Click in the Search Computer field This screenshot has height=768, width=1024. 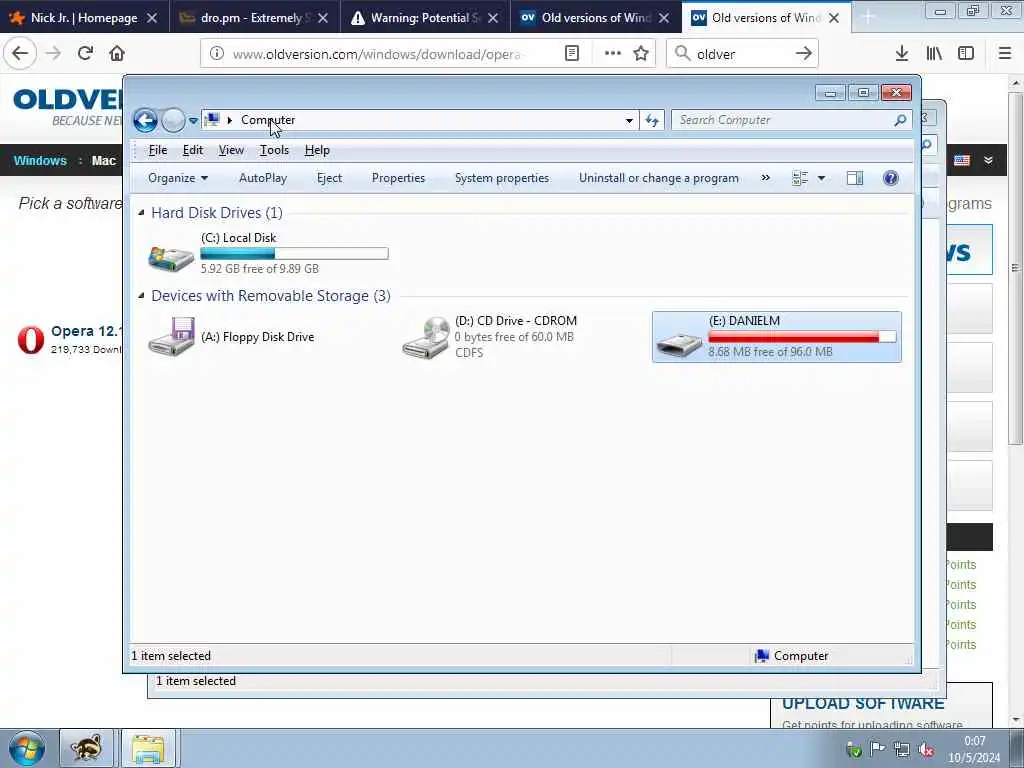click(784, 120)
